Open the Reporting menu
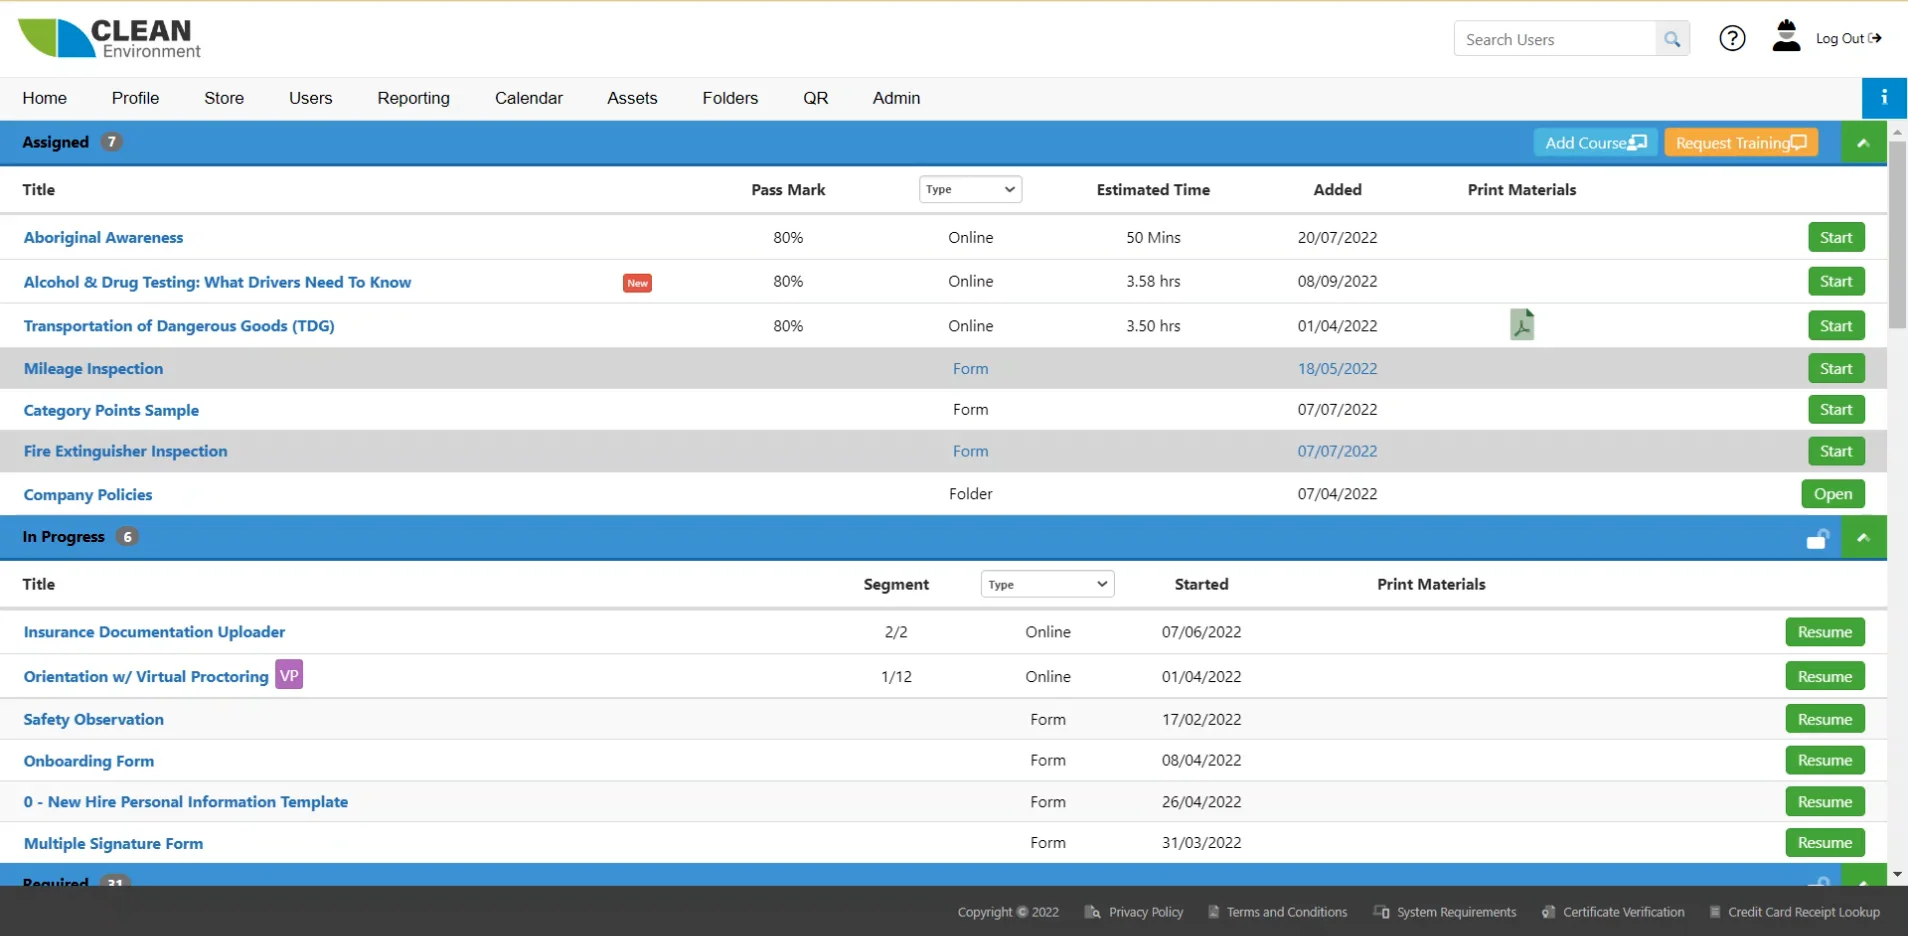Viewport: 1908px width, 936px height. pos(412,98)
